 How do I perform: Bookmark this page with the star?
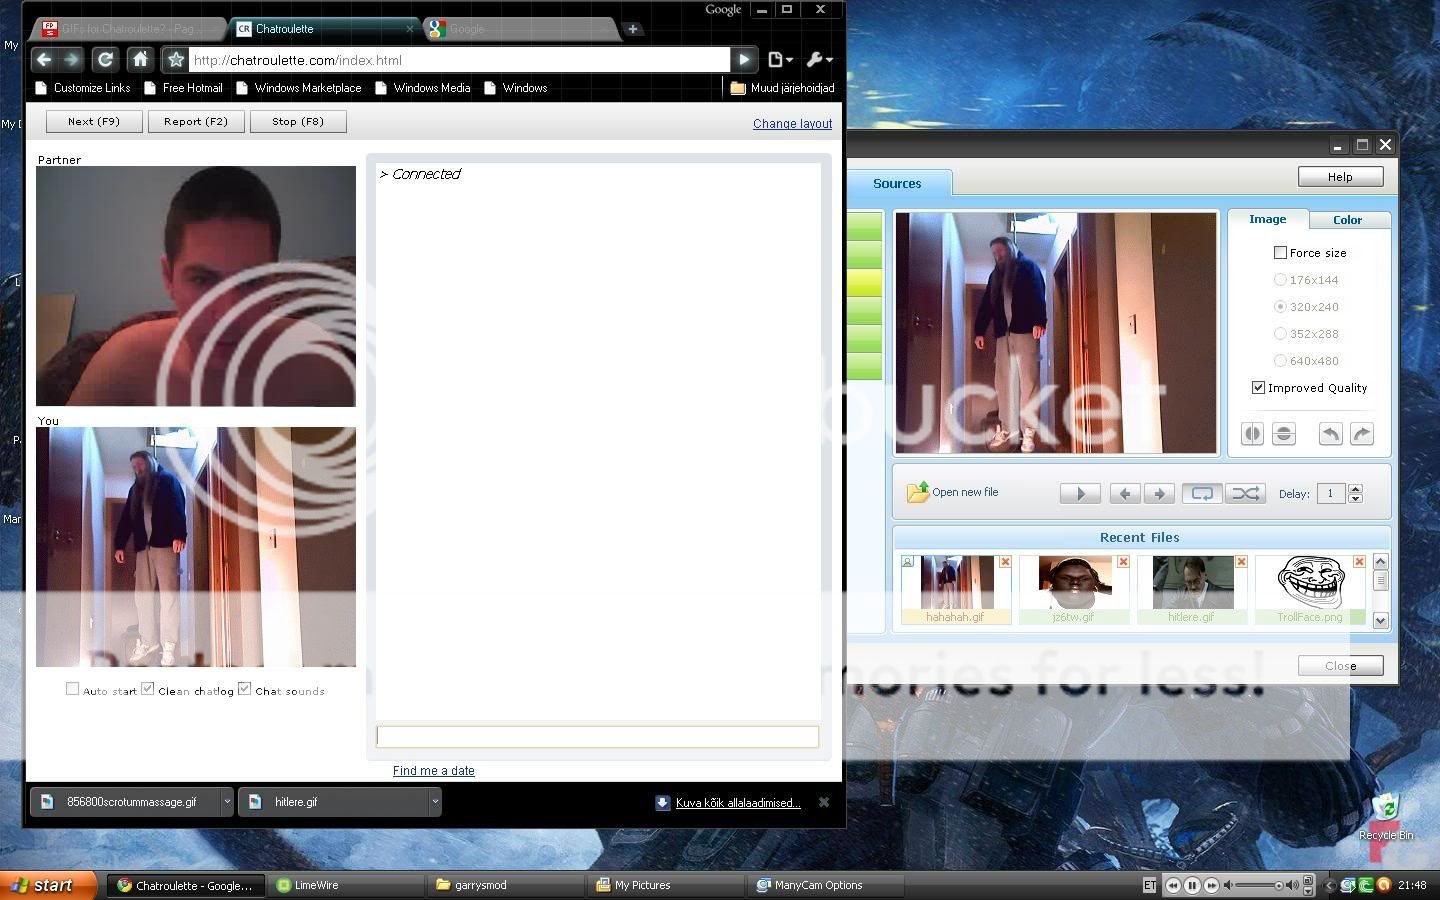pyautogui.click(x=175, y=60)
